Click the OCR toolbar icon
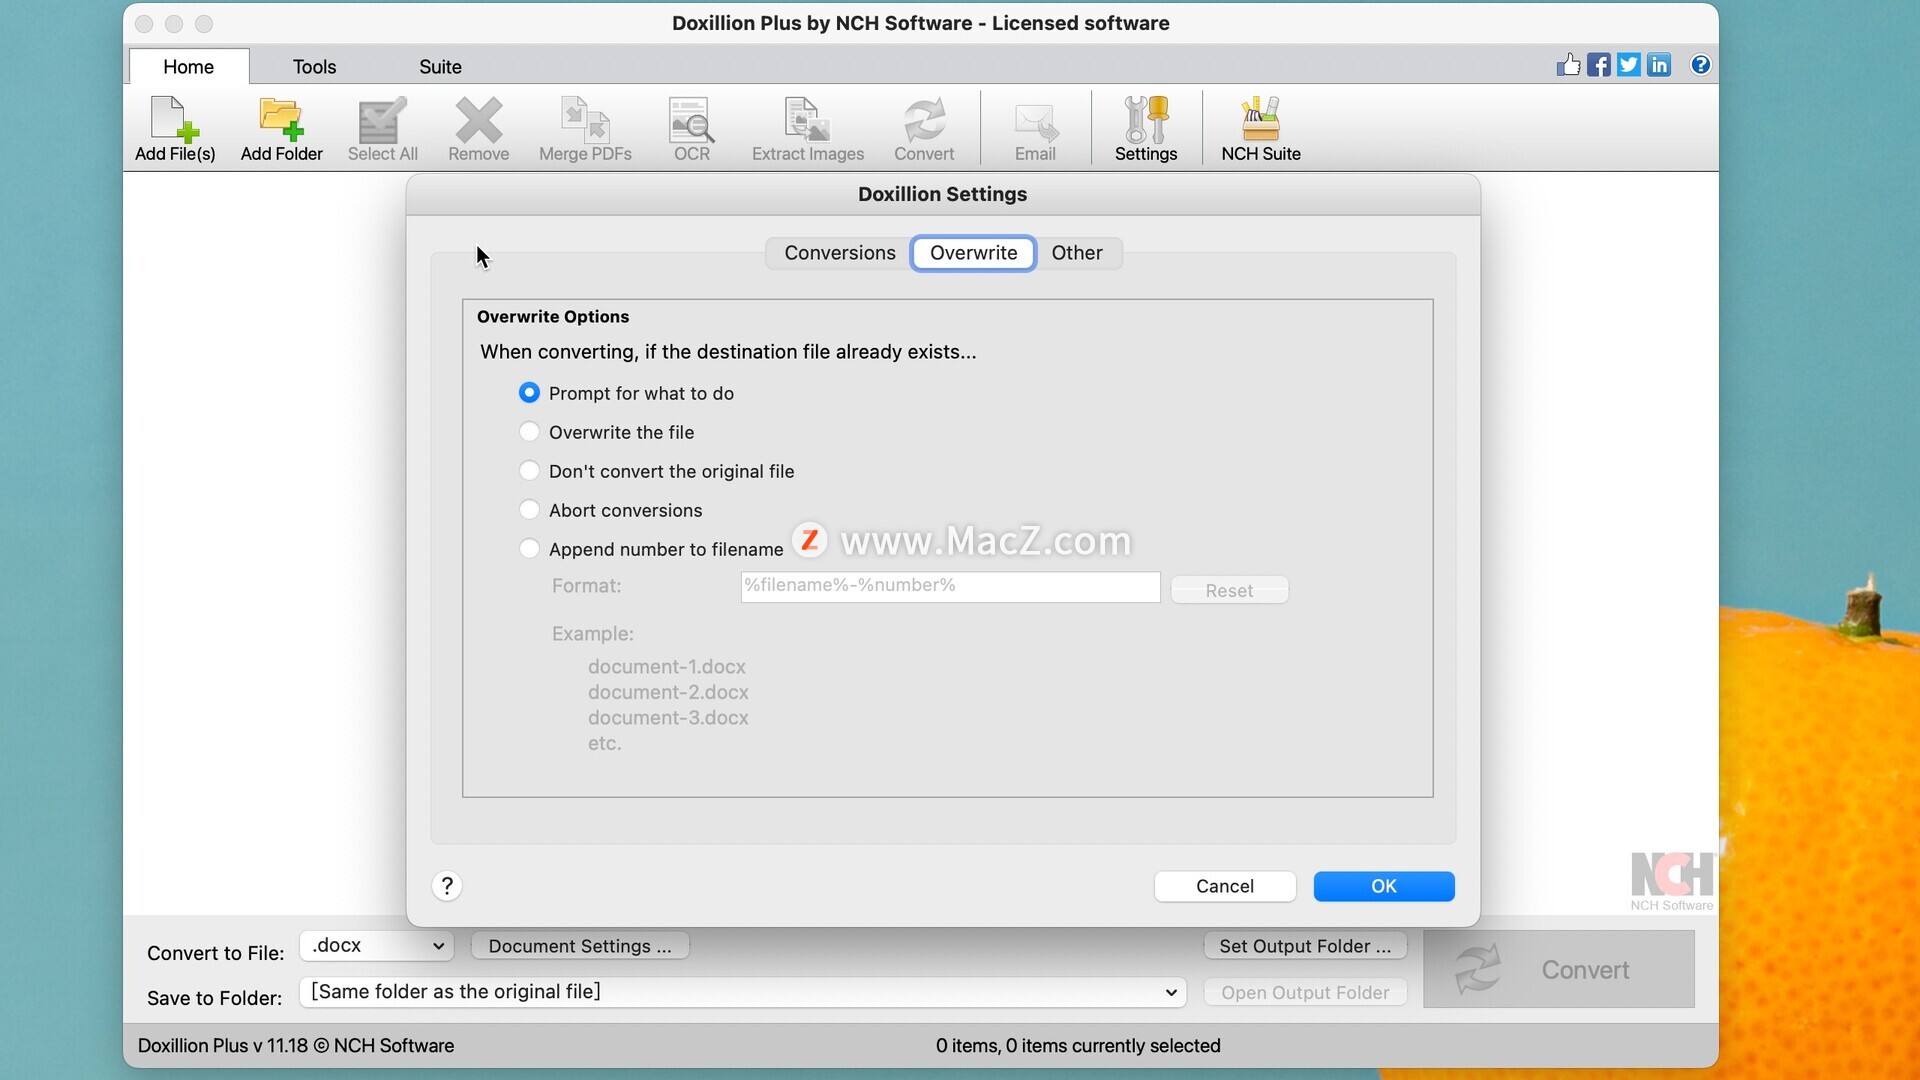This screenshot has width=1920, height=1080. tap(691, 128)
